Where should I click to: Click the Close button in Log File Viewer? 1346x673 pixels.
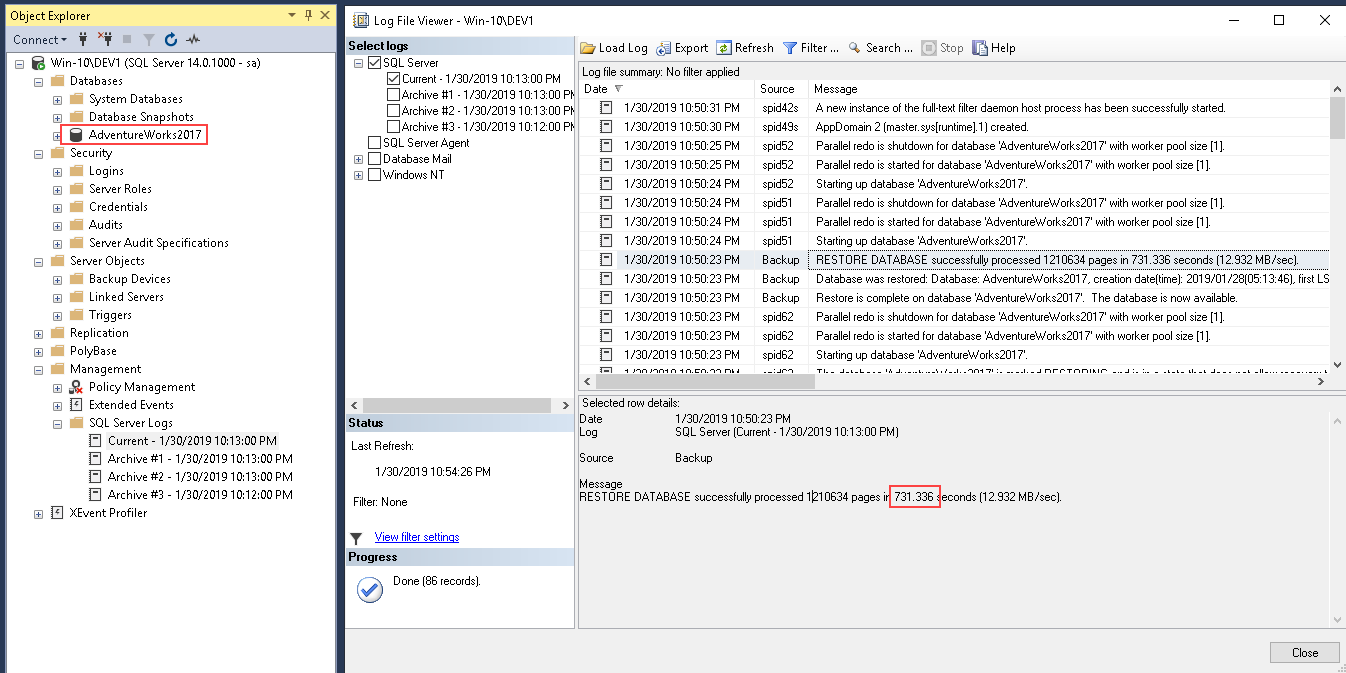click(x=1304, y=652)
